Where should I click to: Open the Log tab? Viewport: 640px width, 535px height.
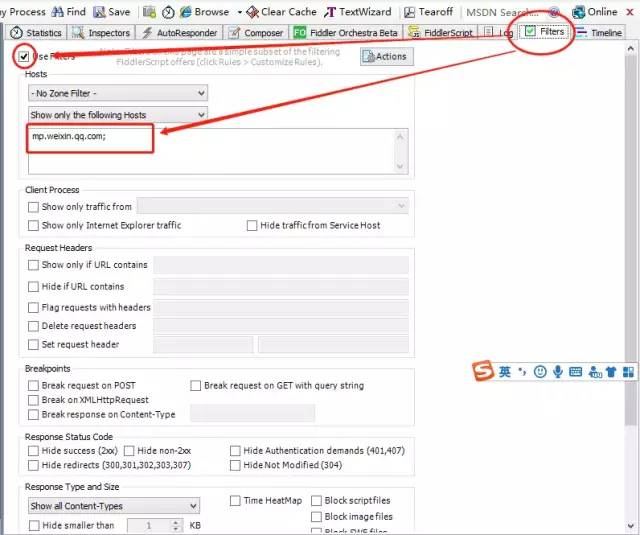click(499, 33)
